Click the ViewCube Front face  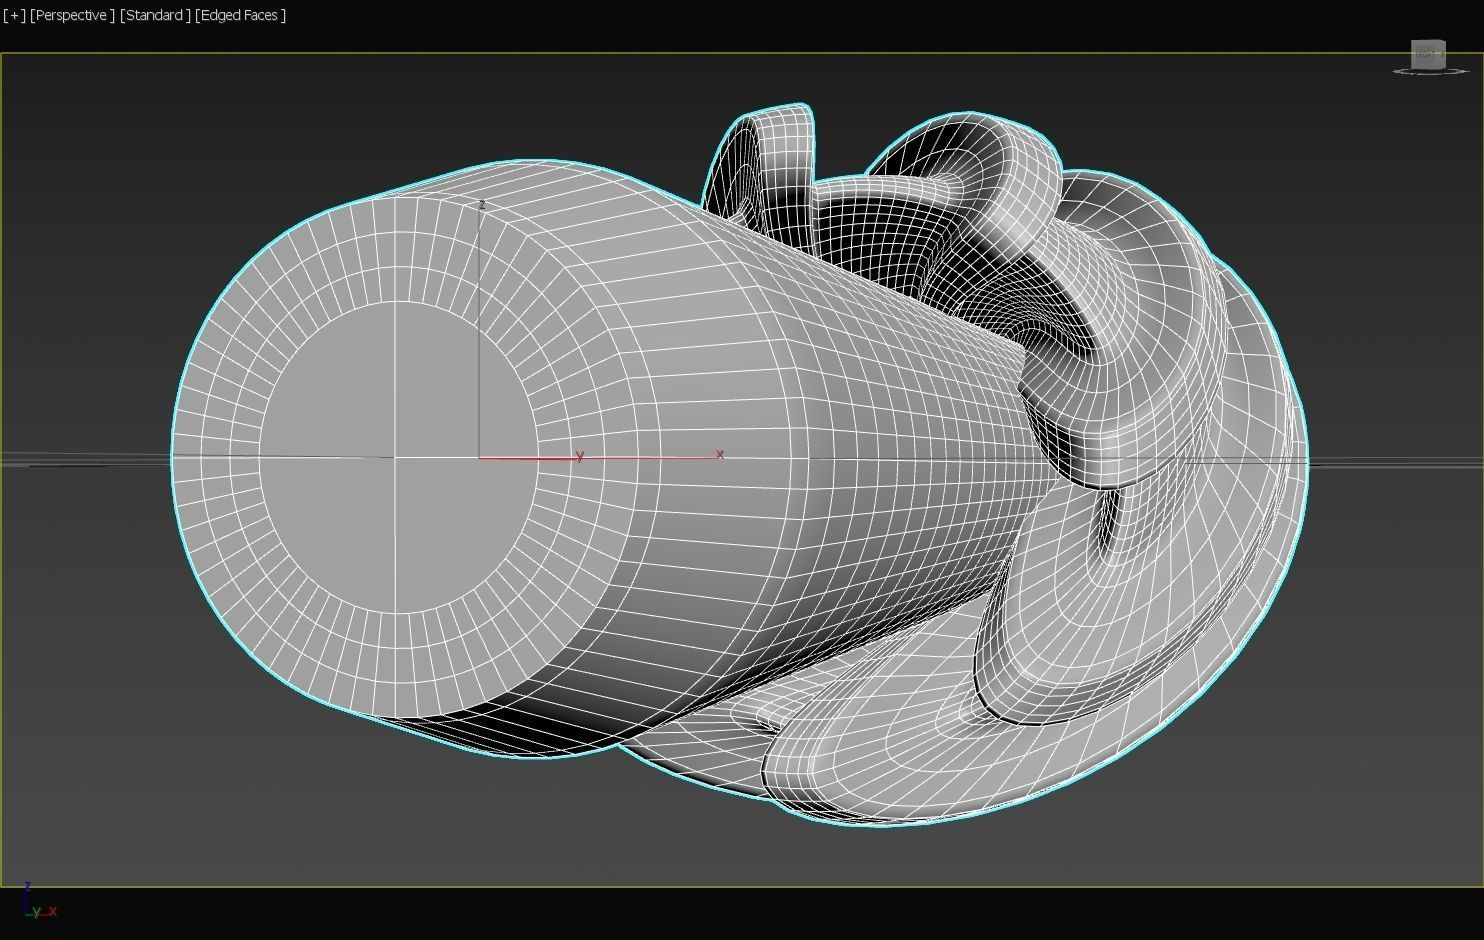click(x=1426, y=54)
